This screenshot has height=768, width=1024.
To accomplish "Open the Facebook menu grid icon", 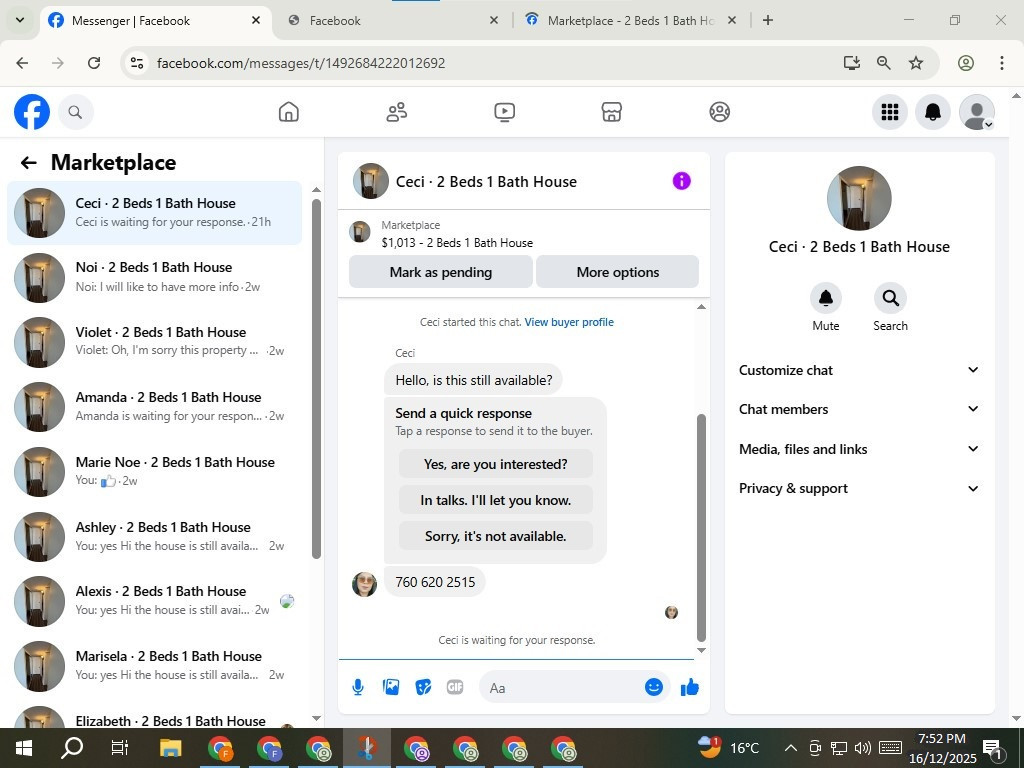I will point(889,112).
